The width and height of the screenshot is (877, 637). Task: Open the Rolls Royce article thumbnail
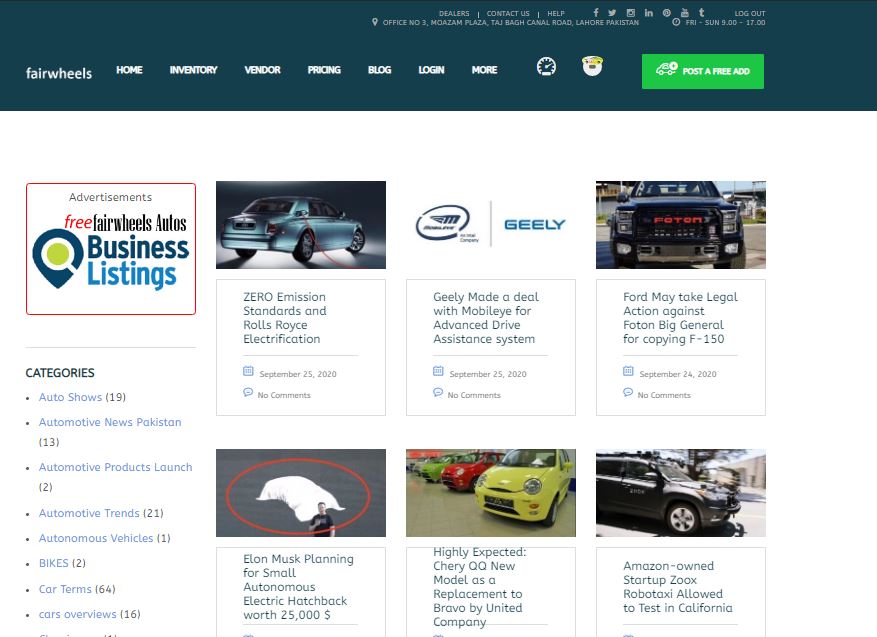point(301,225)
